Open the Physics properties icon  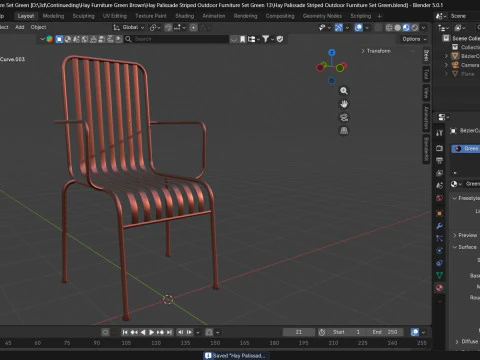[x=439, y=250]
